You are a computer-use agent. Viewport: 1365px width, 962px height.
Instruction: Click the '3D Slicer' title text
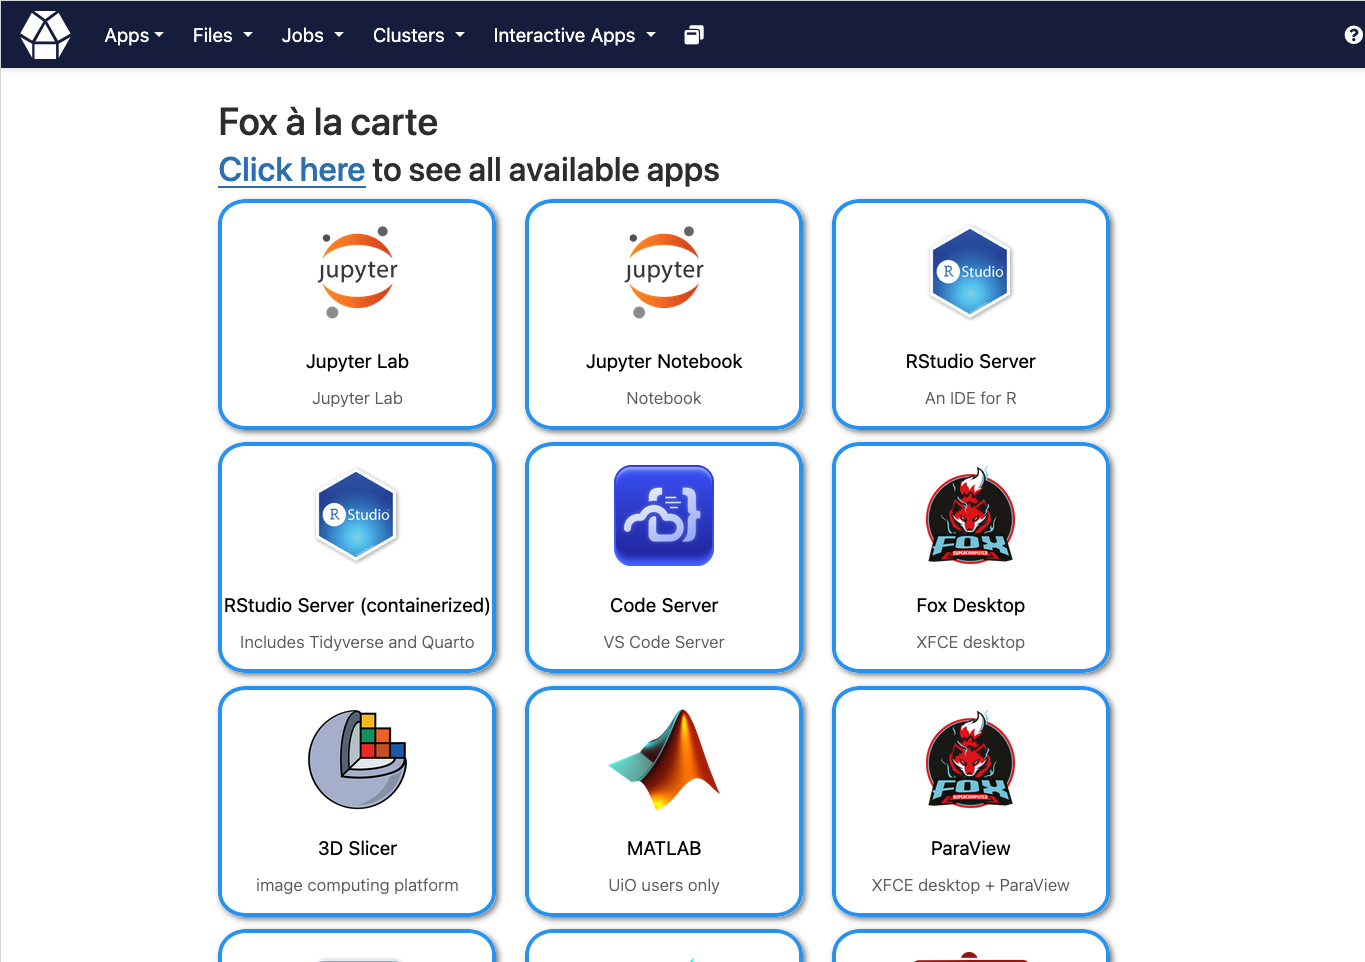(357, 848)
